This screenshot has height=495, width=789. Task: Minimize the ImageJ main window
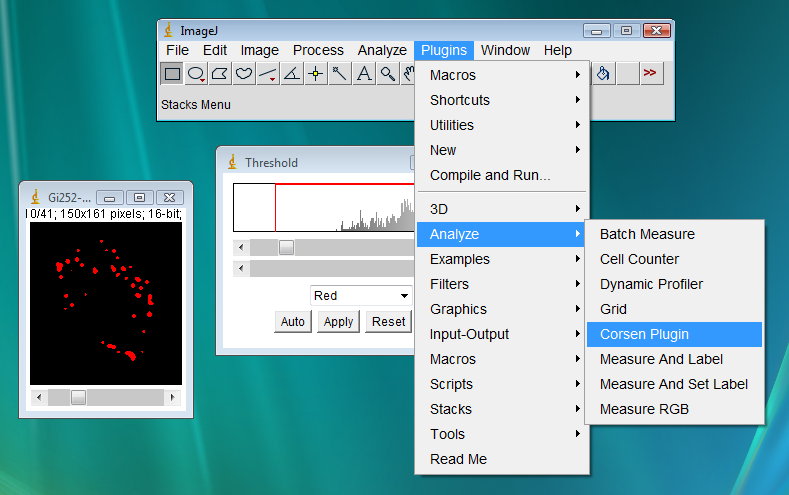[597, 31]
